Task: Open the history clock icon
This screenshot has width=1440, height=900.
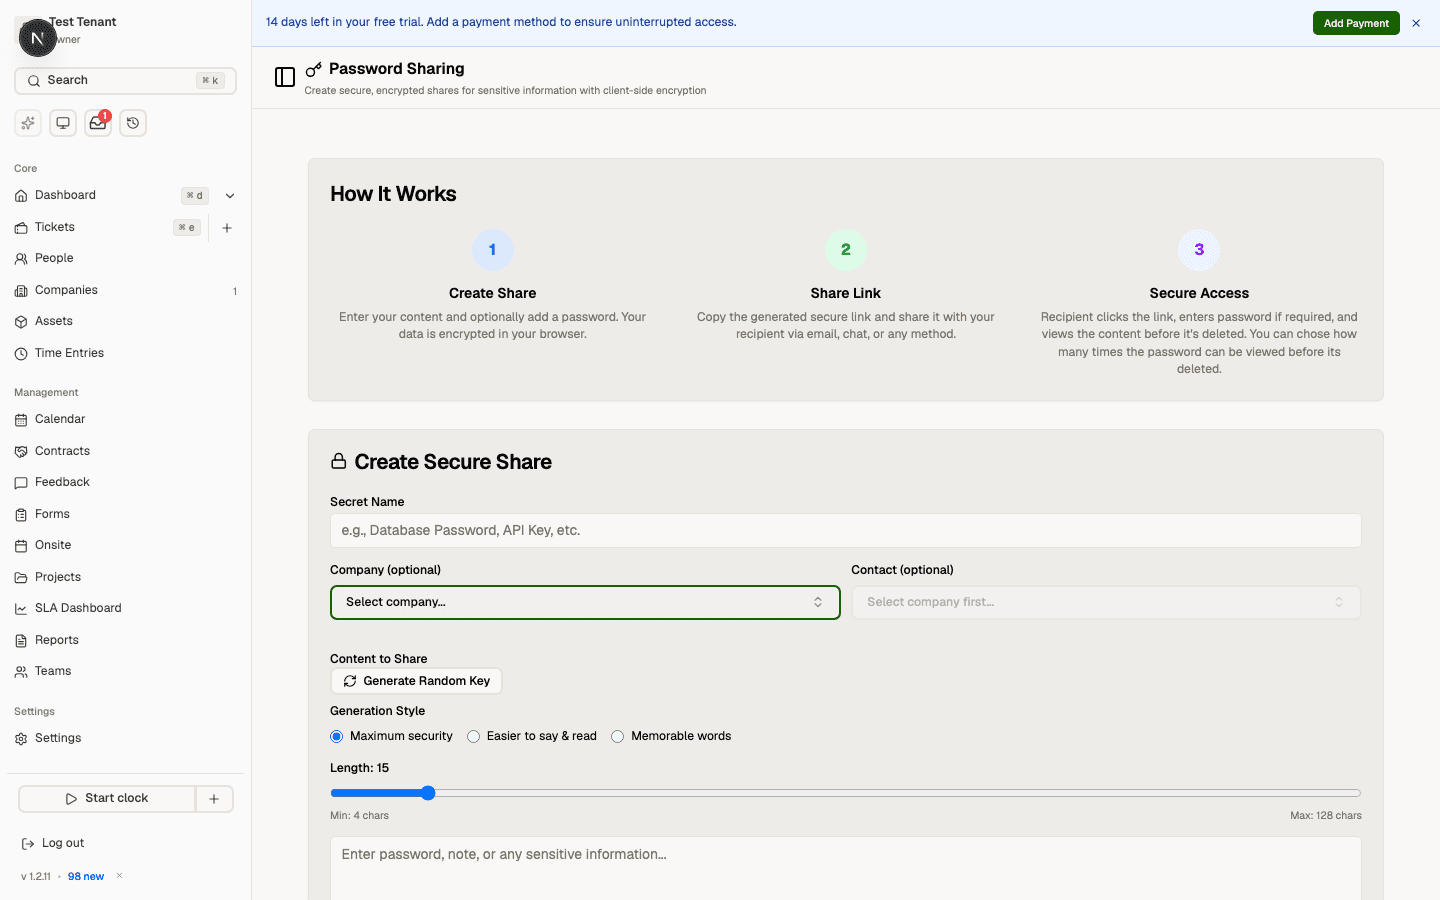Action: click(x=132, y=122)
